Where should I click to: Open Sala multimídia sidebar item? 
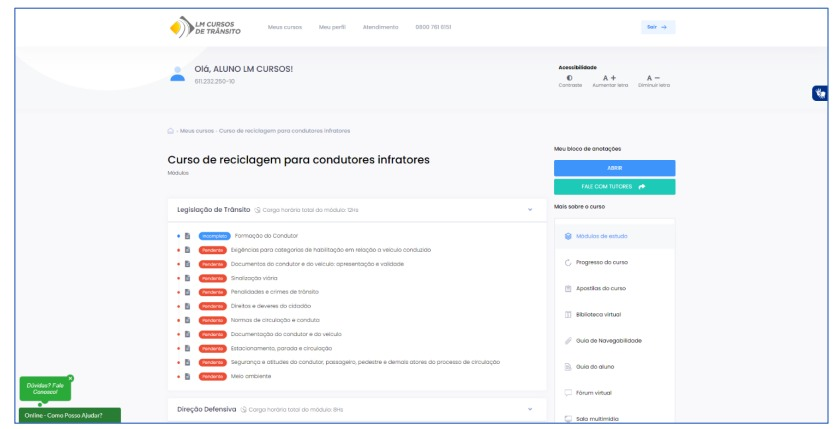point(597,419)
